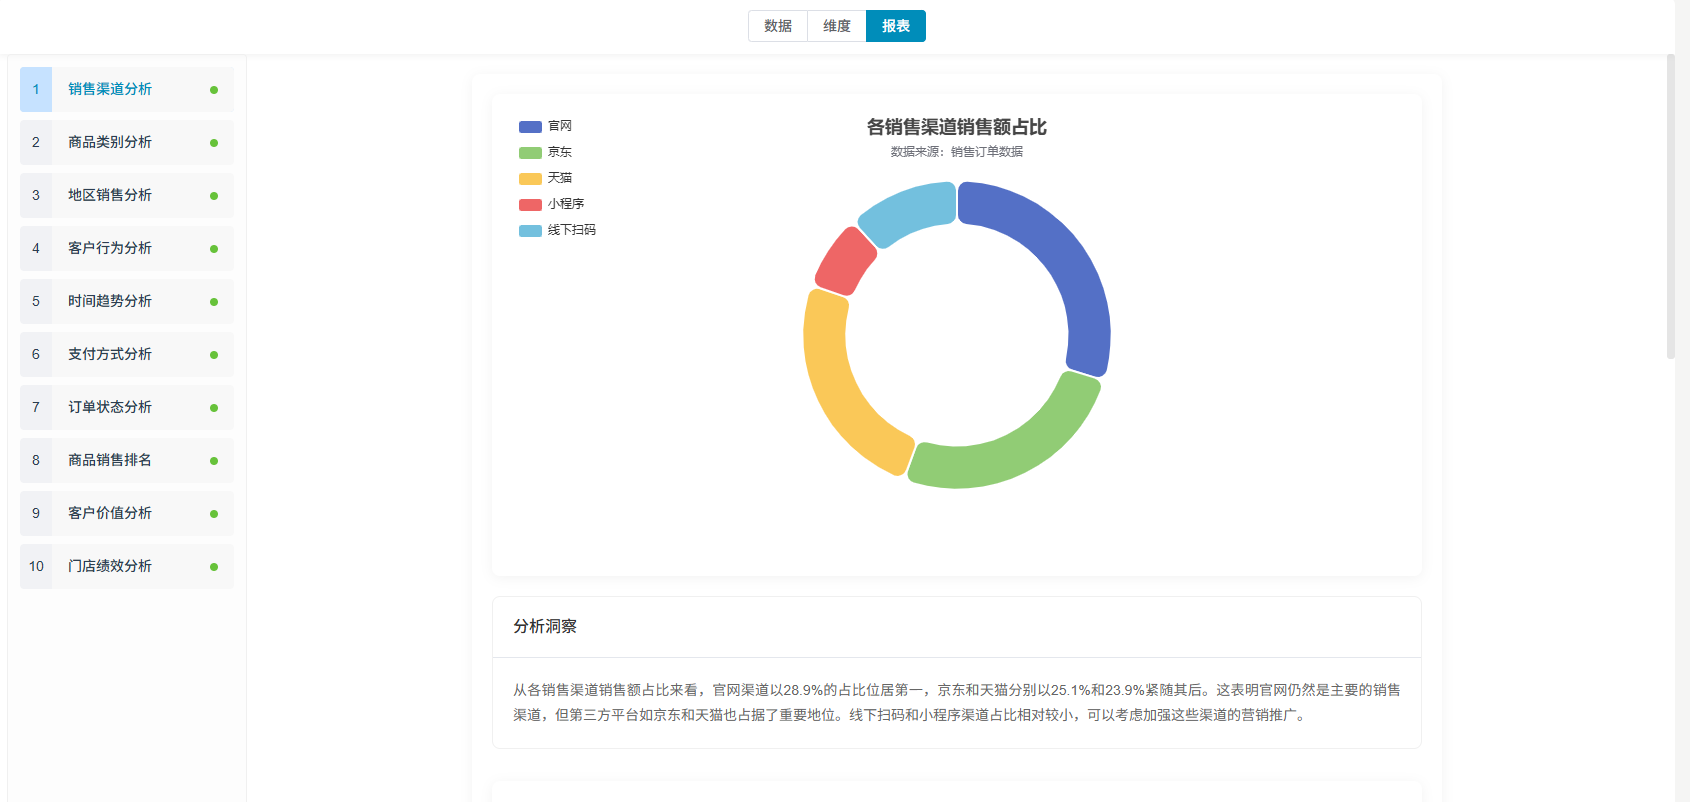1690x802 pixels.
Task: Toggle 官网 legend color swatch
Action: coord(530,127)
